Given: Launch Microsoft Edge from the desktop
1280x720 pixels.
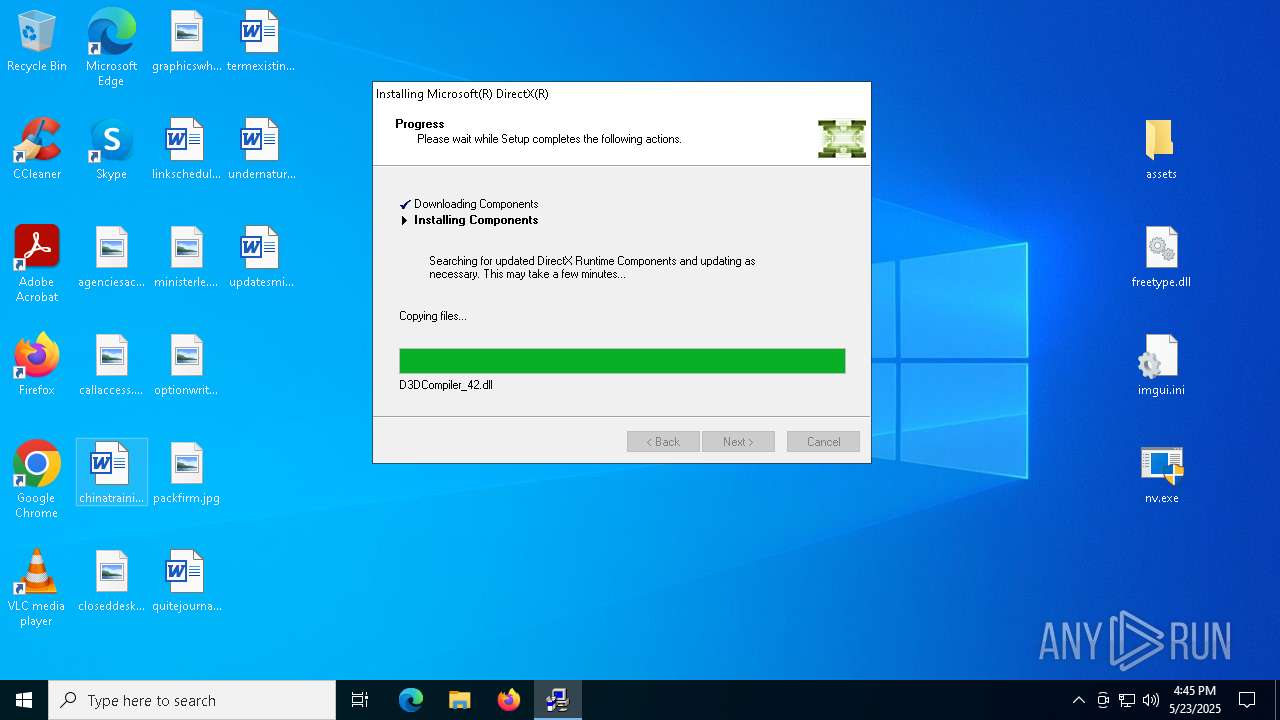Looking at the screenshot, I should [x=111, y=48].
